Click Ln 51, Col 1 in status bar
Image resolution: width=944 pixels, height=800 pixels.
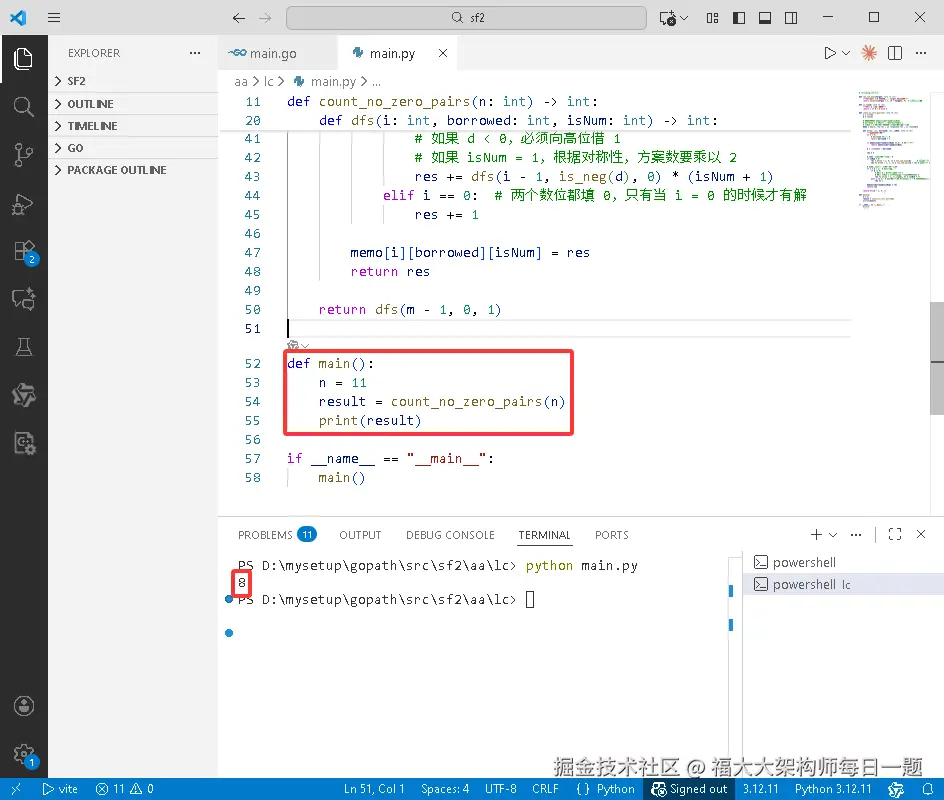pos(374,789)
